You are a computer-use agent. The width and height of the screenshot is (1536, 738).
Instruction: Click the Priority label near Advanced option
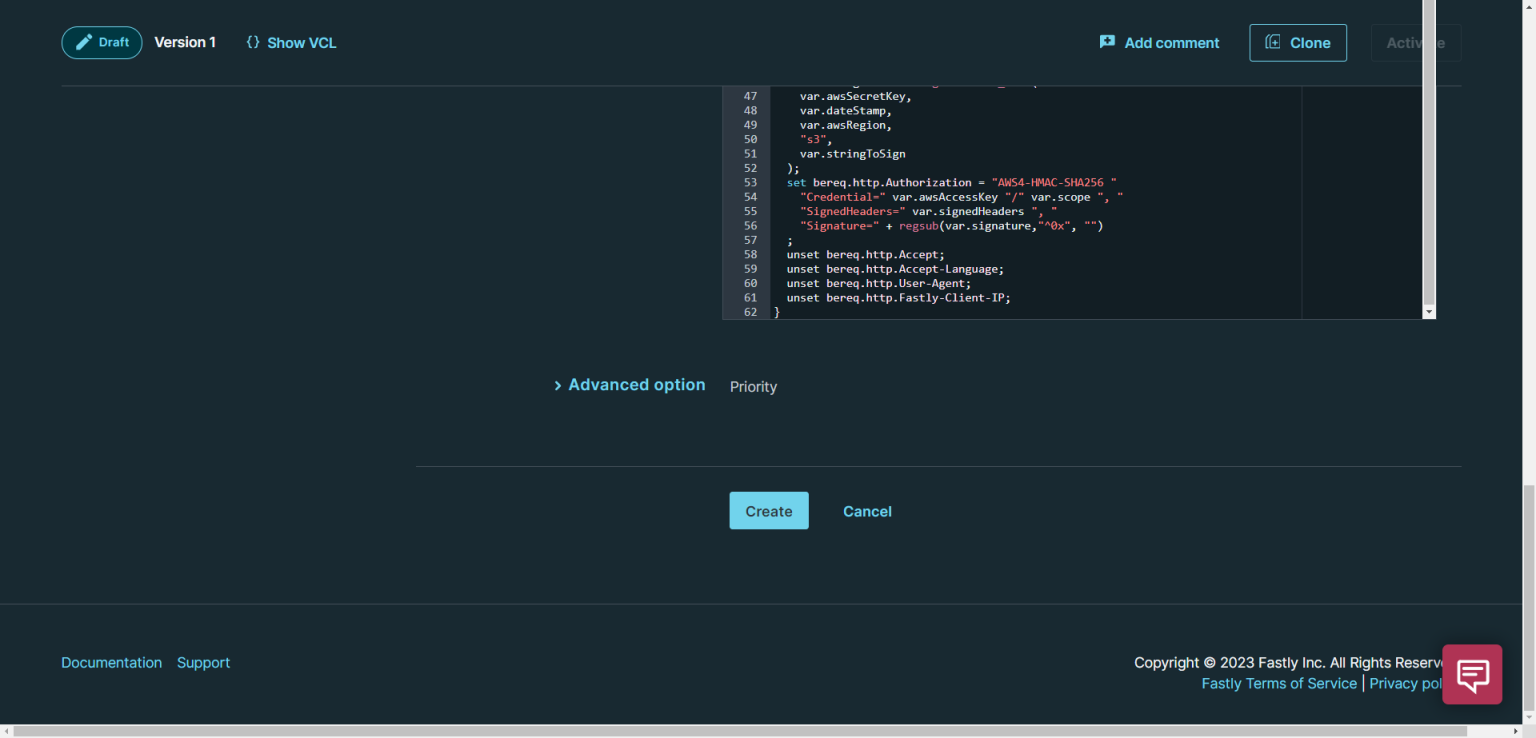753,386
